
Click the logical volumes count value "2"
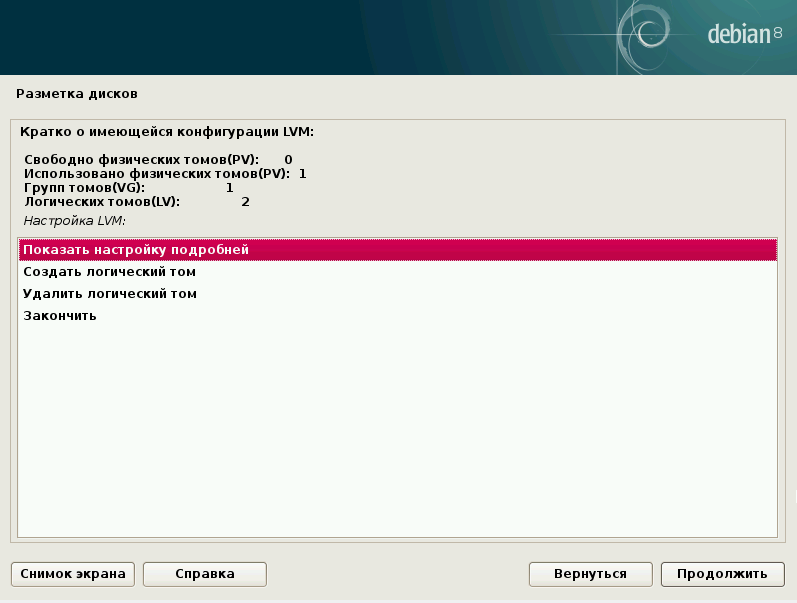[x=245, y=201]
